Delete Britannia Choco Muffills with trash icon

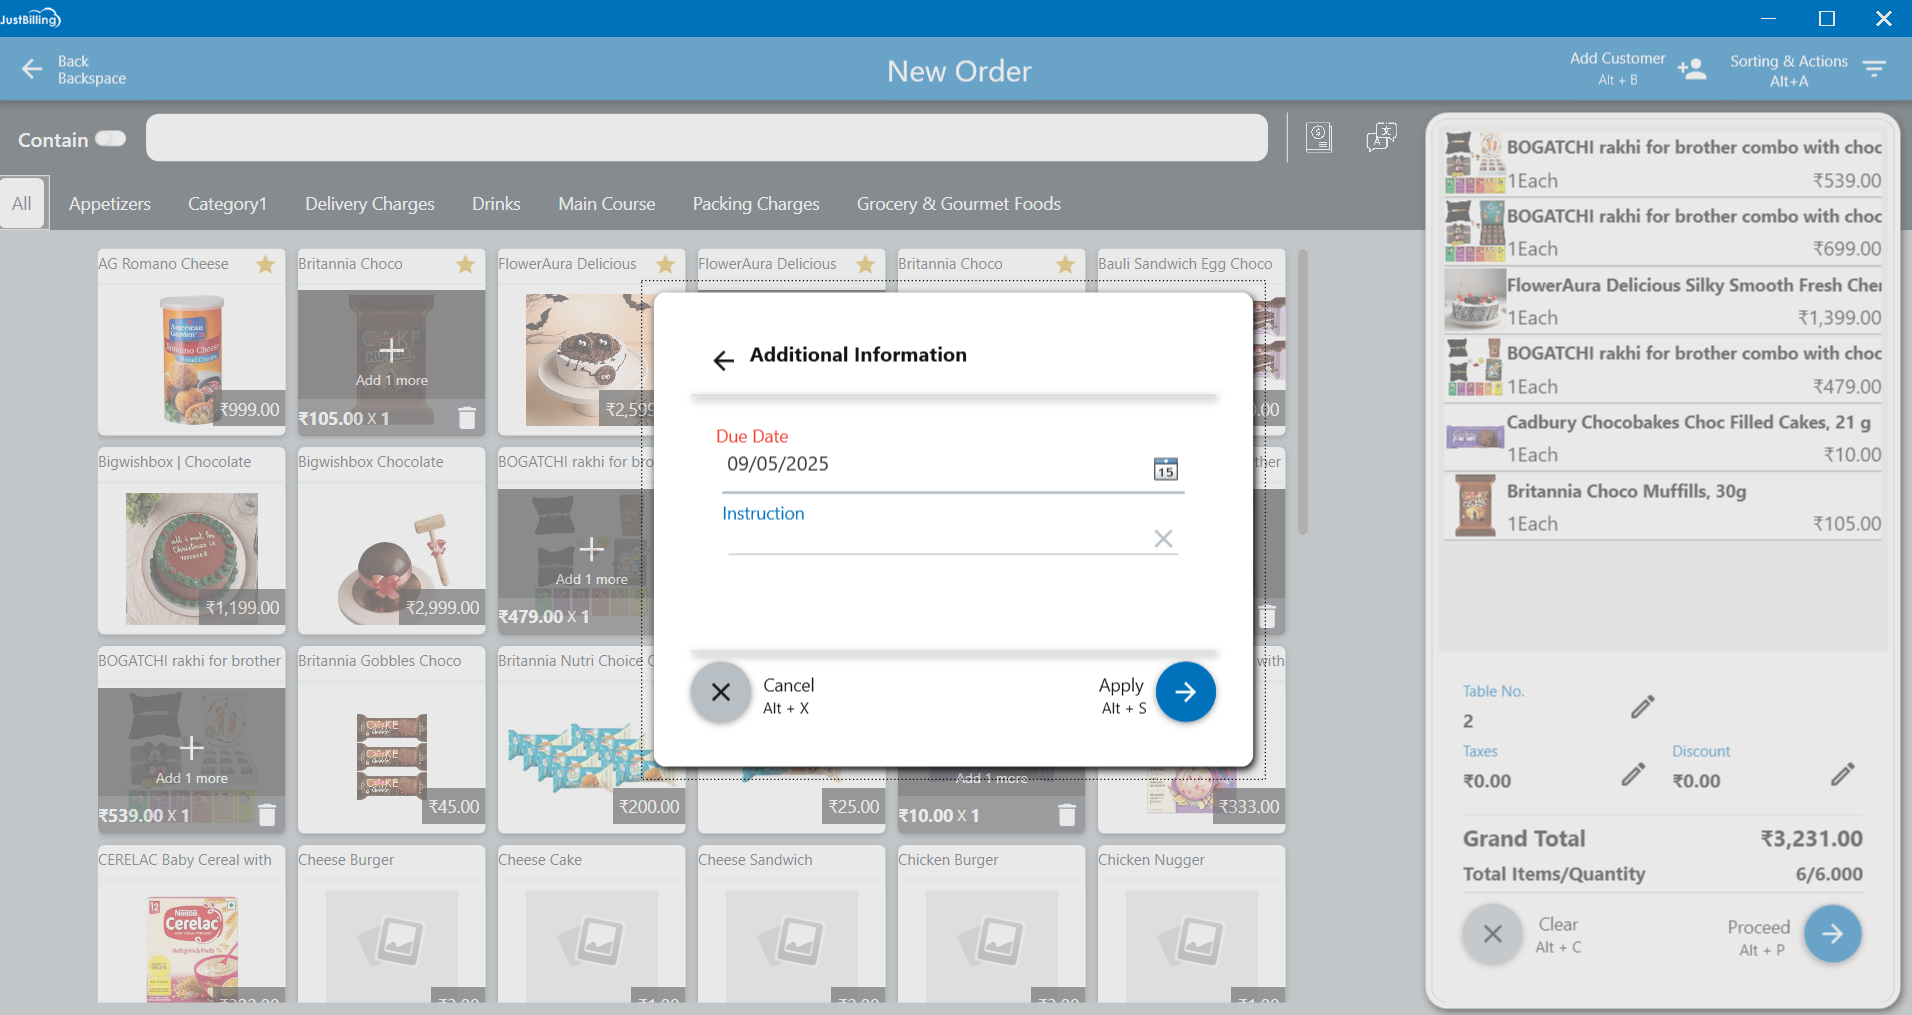coord(466,418)
